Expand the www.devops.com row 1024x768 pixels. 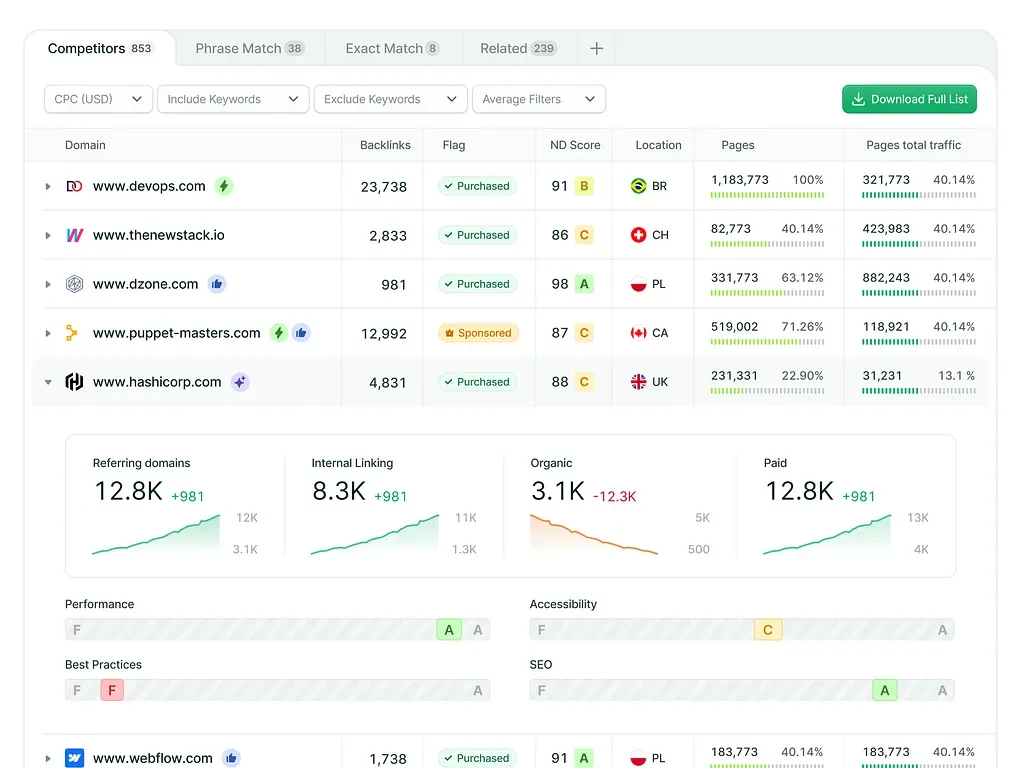tap(48, 186)
